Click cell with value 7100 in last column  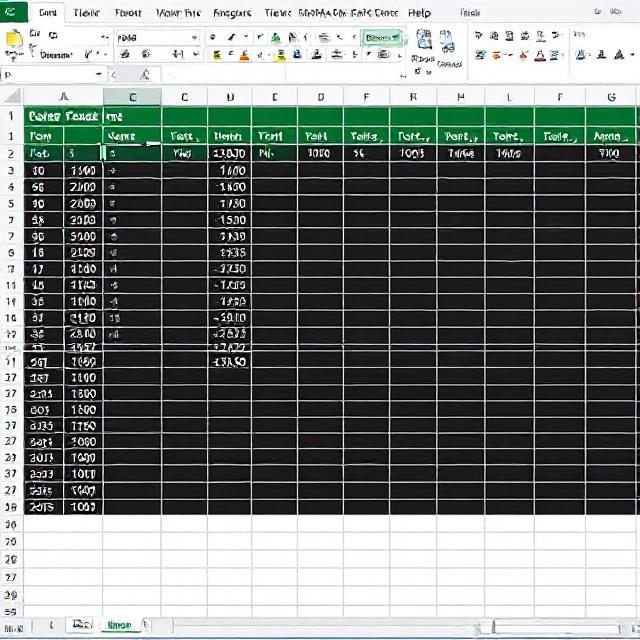(x=611, y=153)
